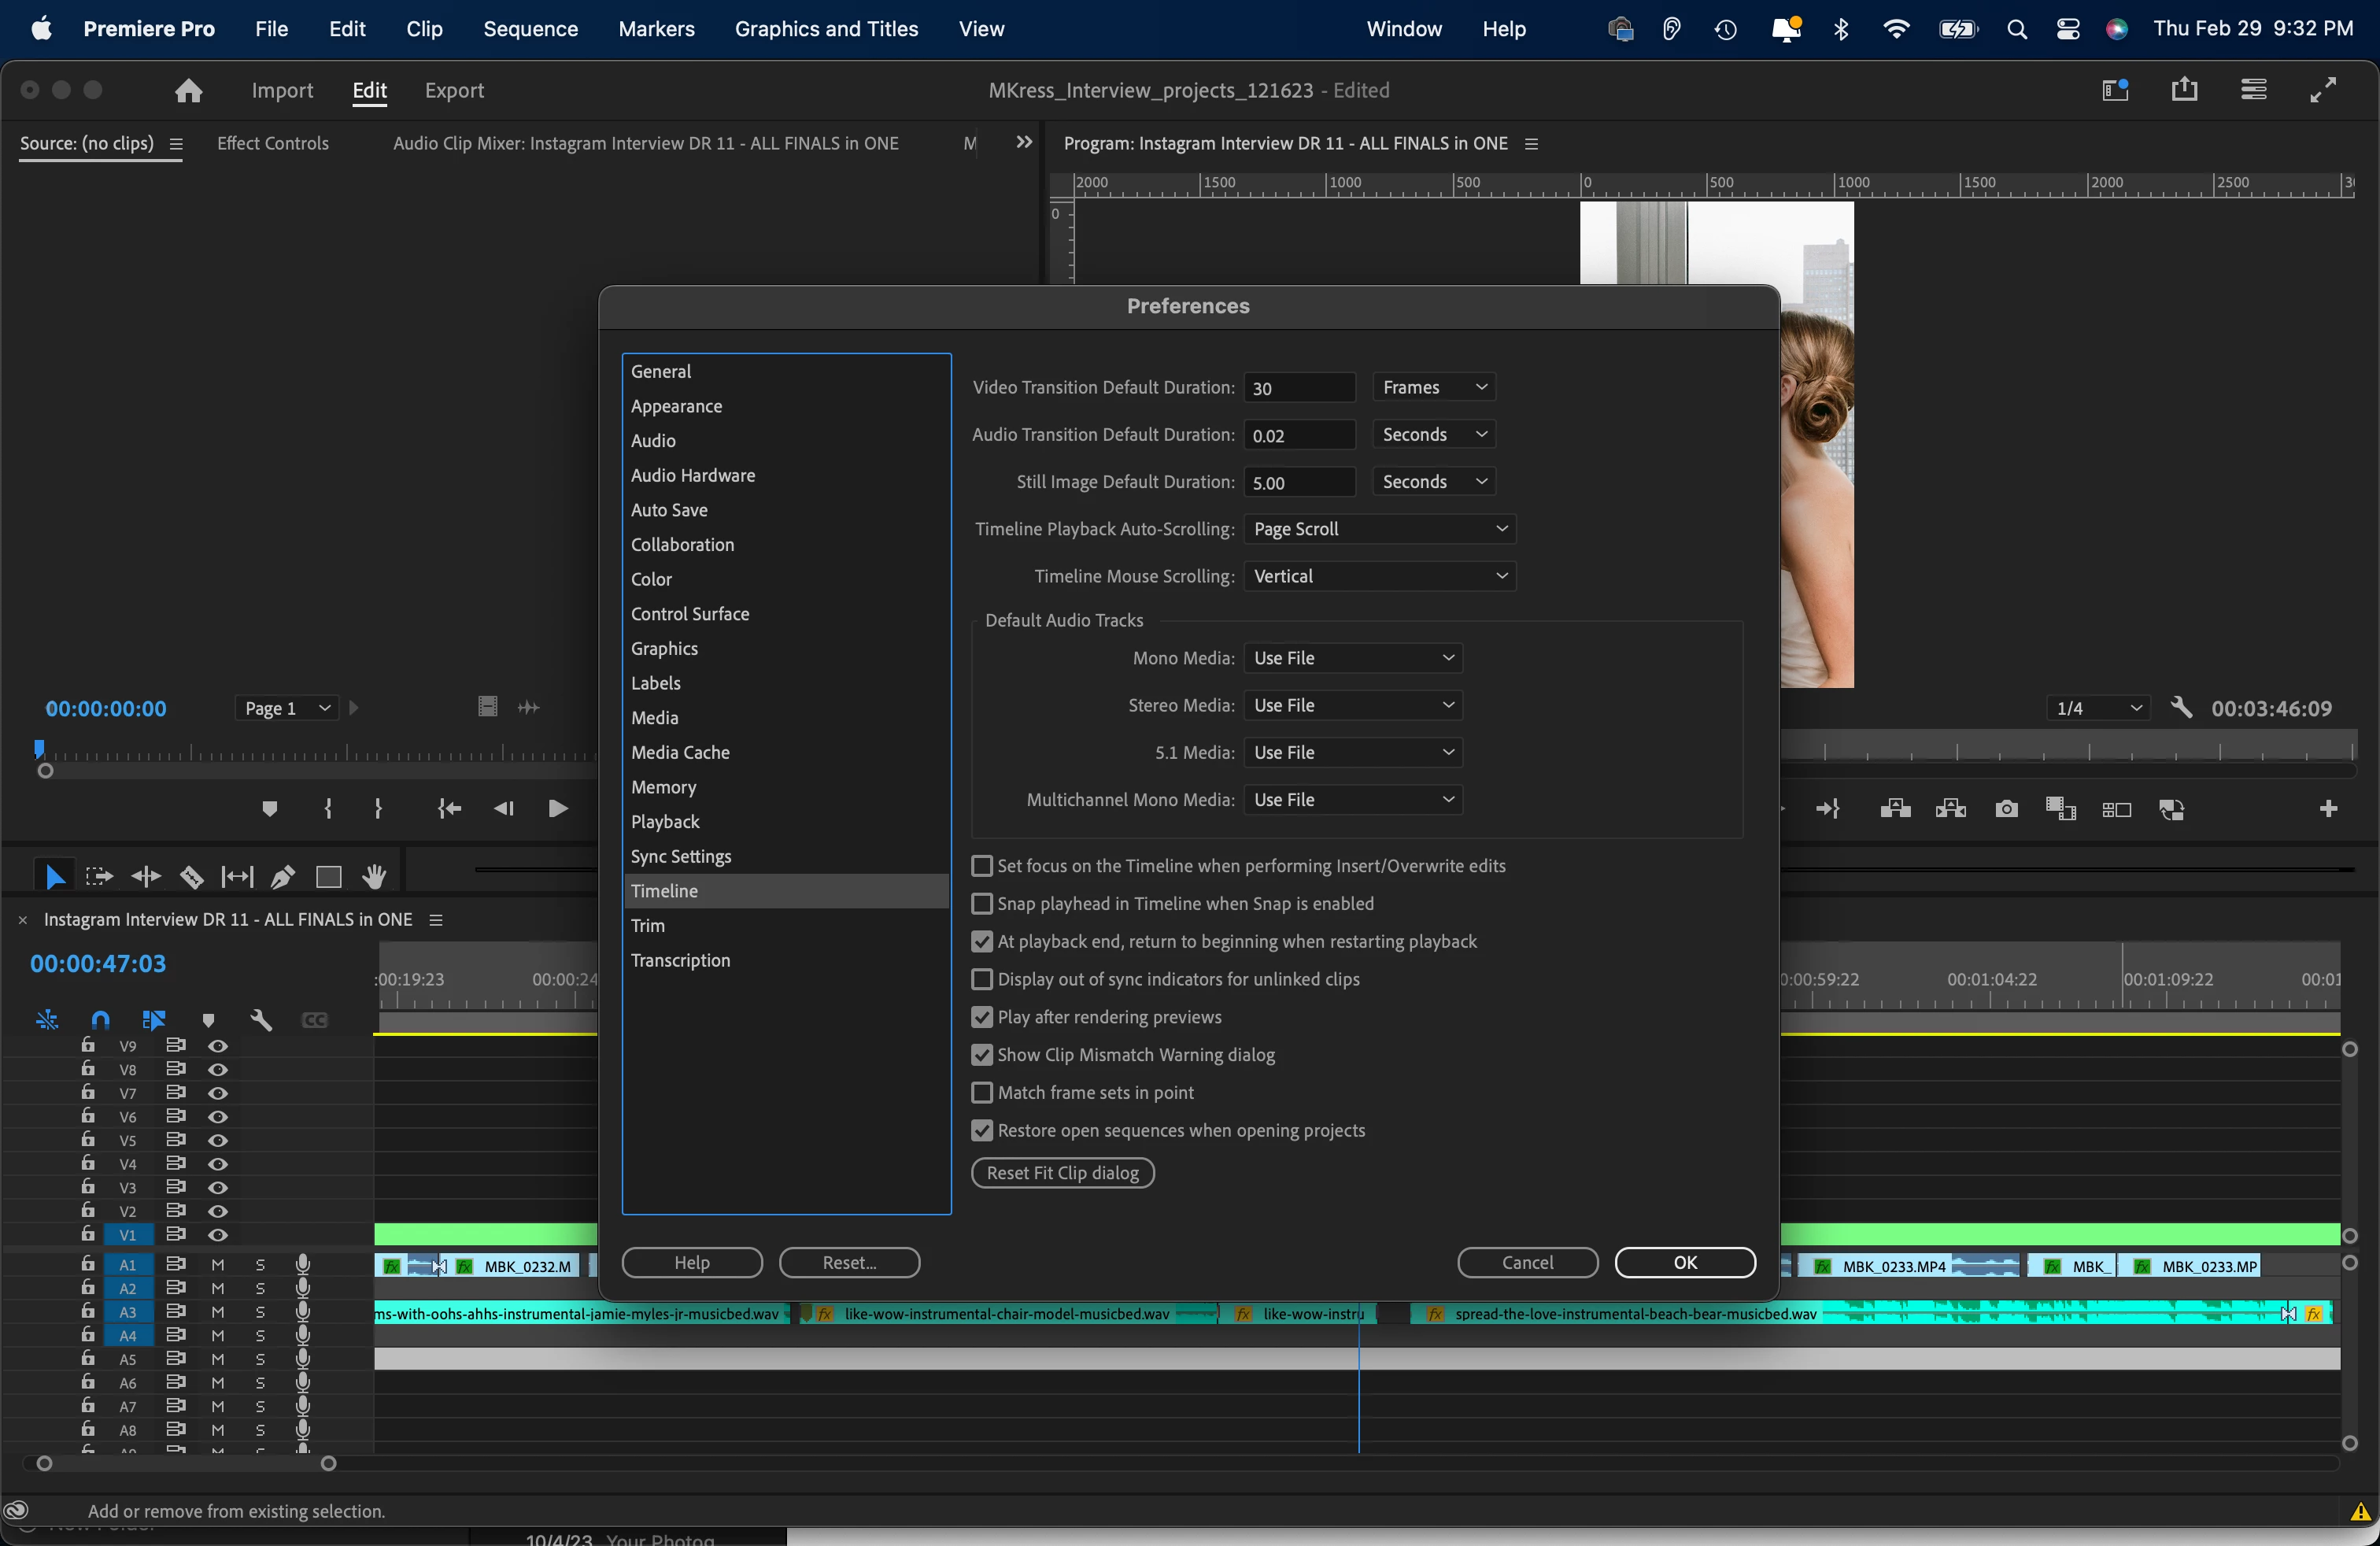Click the Home icon
This screenshot has width=2380, height=1546.
(188, 91)
